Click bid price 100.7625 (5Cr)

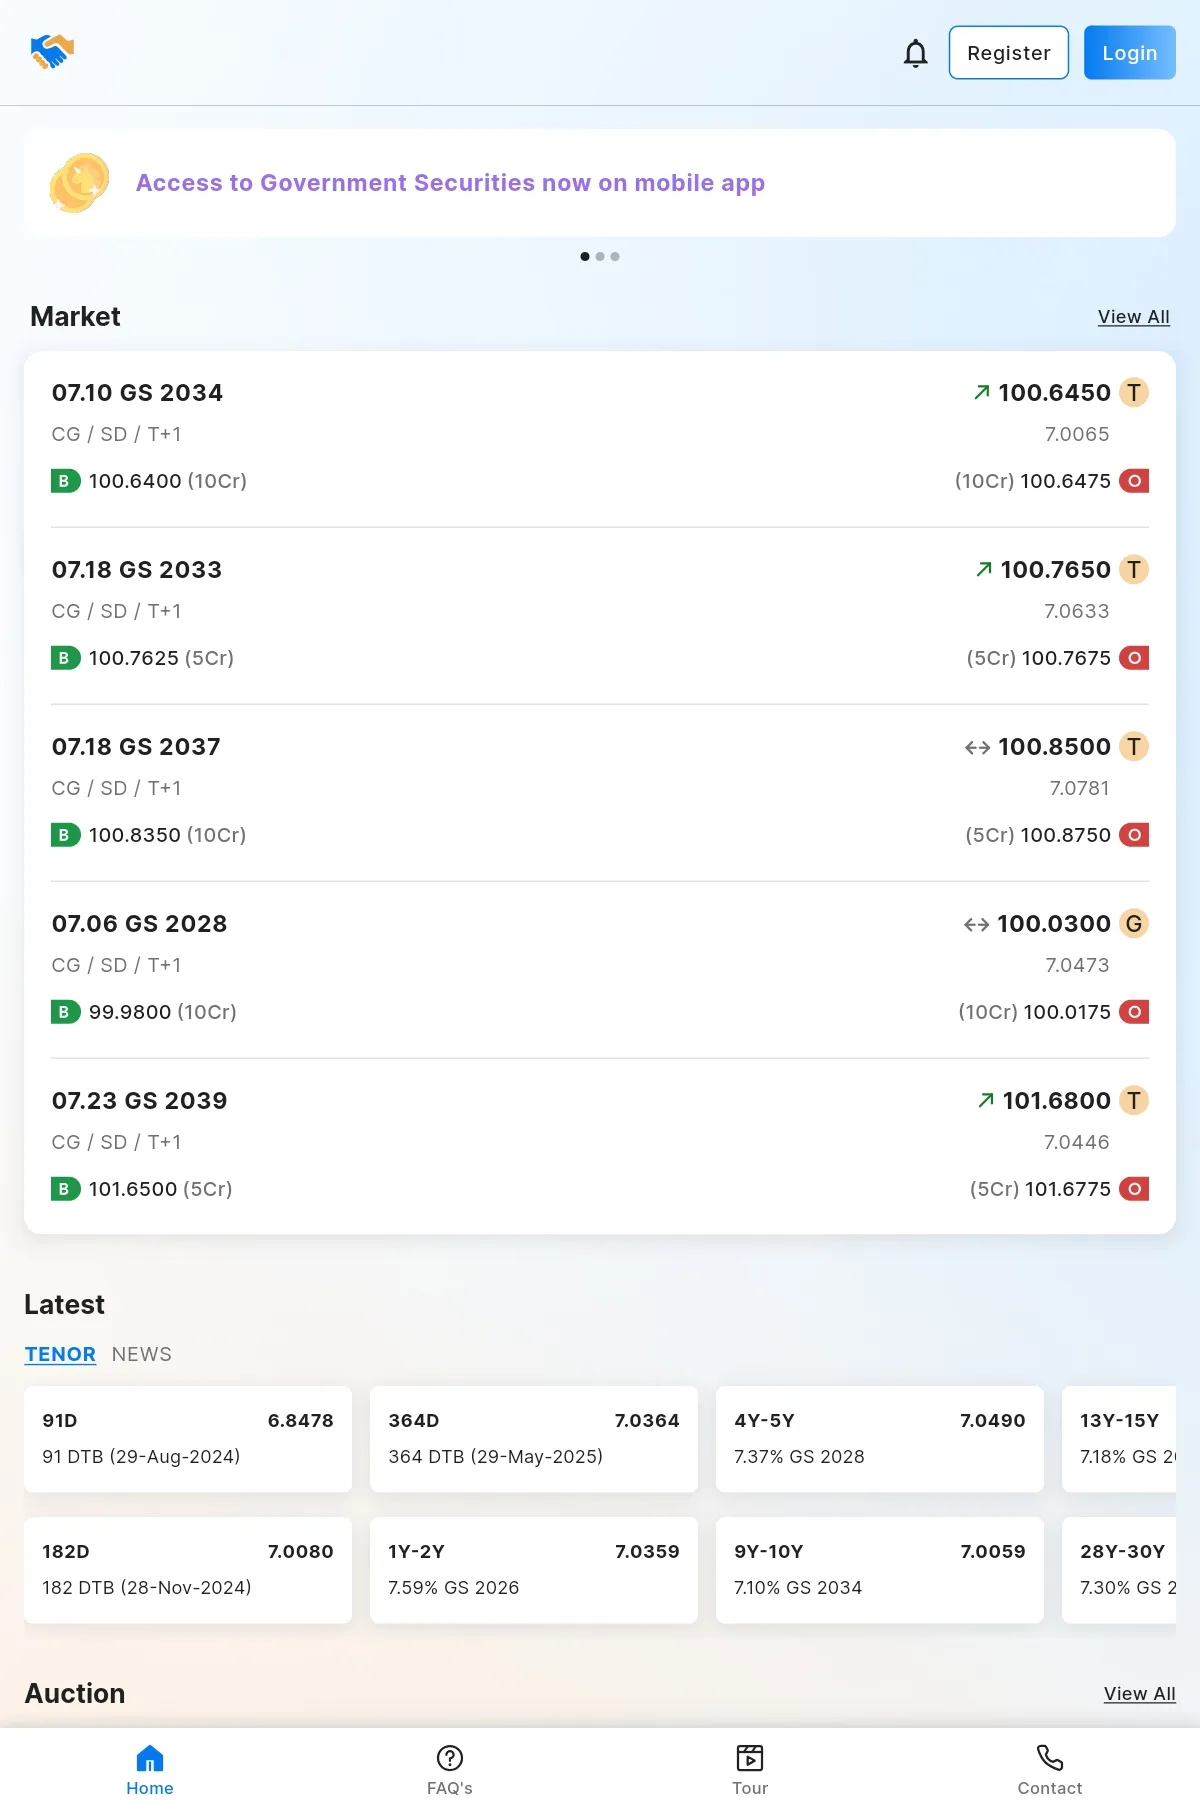161,658
